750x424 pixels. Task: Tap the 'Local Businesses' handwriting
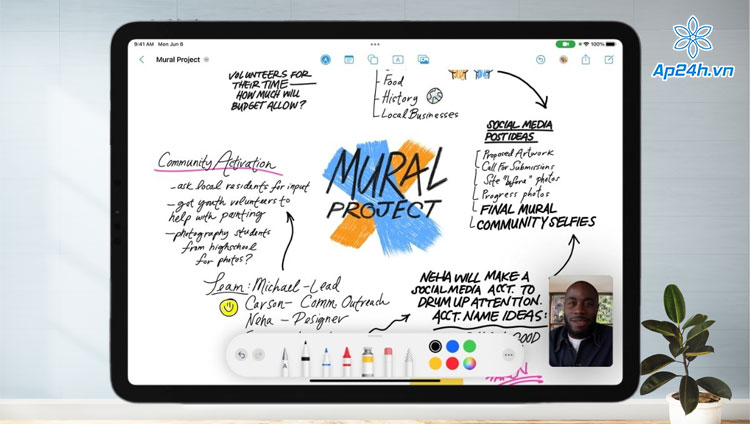click(x=420, y=114)
